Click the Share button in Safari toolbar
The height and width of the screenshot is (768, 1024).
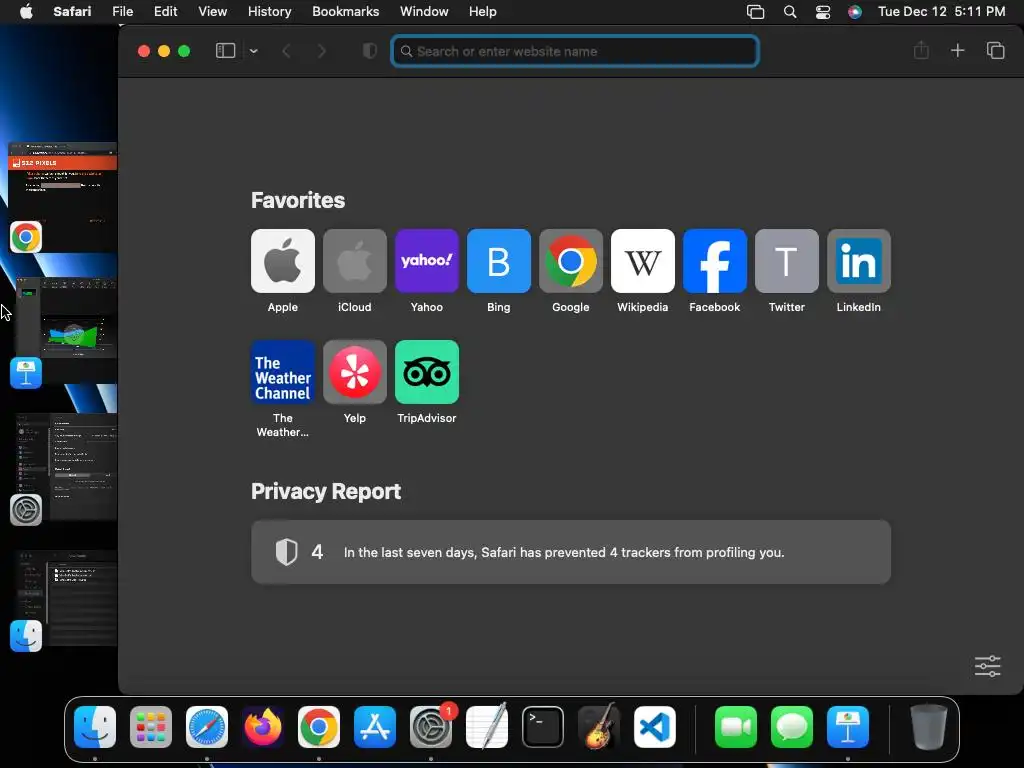(x=921, y=50)
